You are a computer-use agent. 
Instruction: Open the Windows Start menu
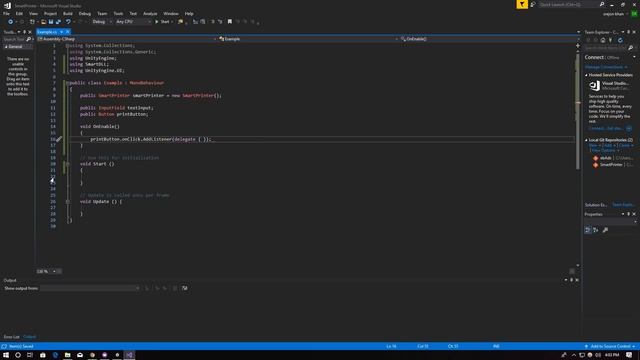click(x=6, y=355)
